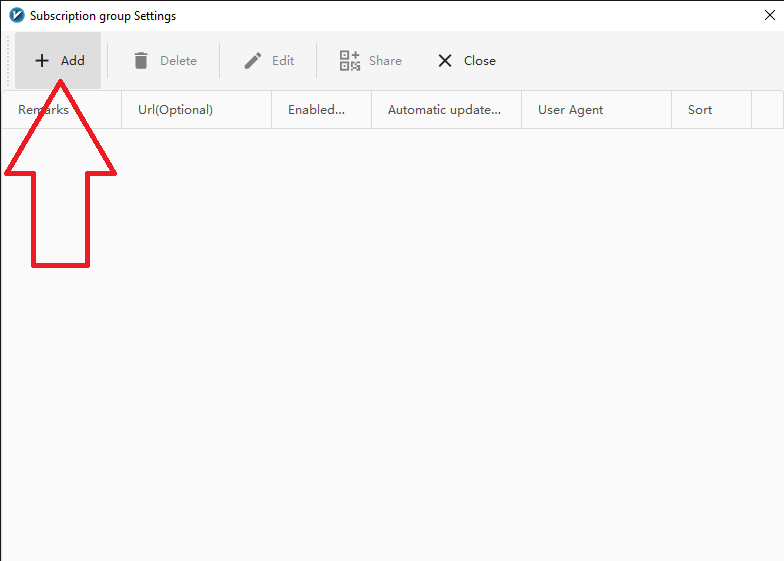Click the plus icon on the Add button

click(42, 61)
